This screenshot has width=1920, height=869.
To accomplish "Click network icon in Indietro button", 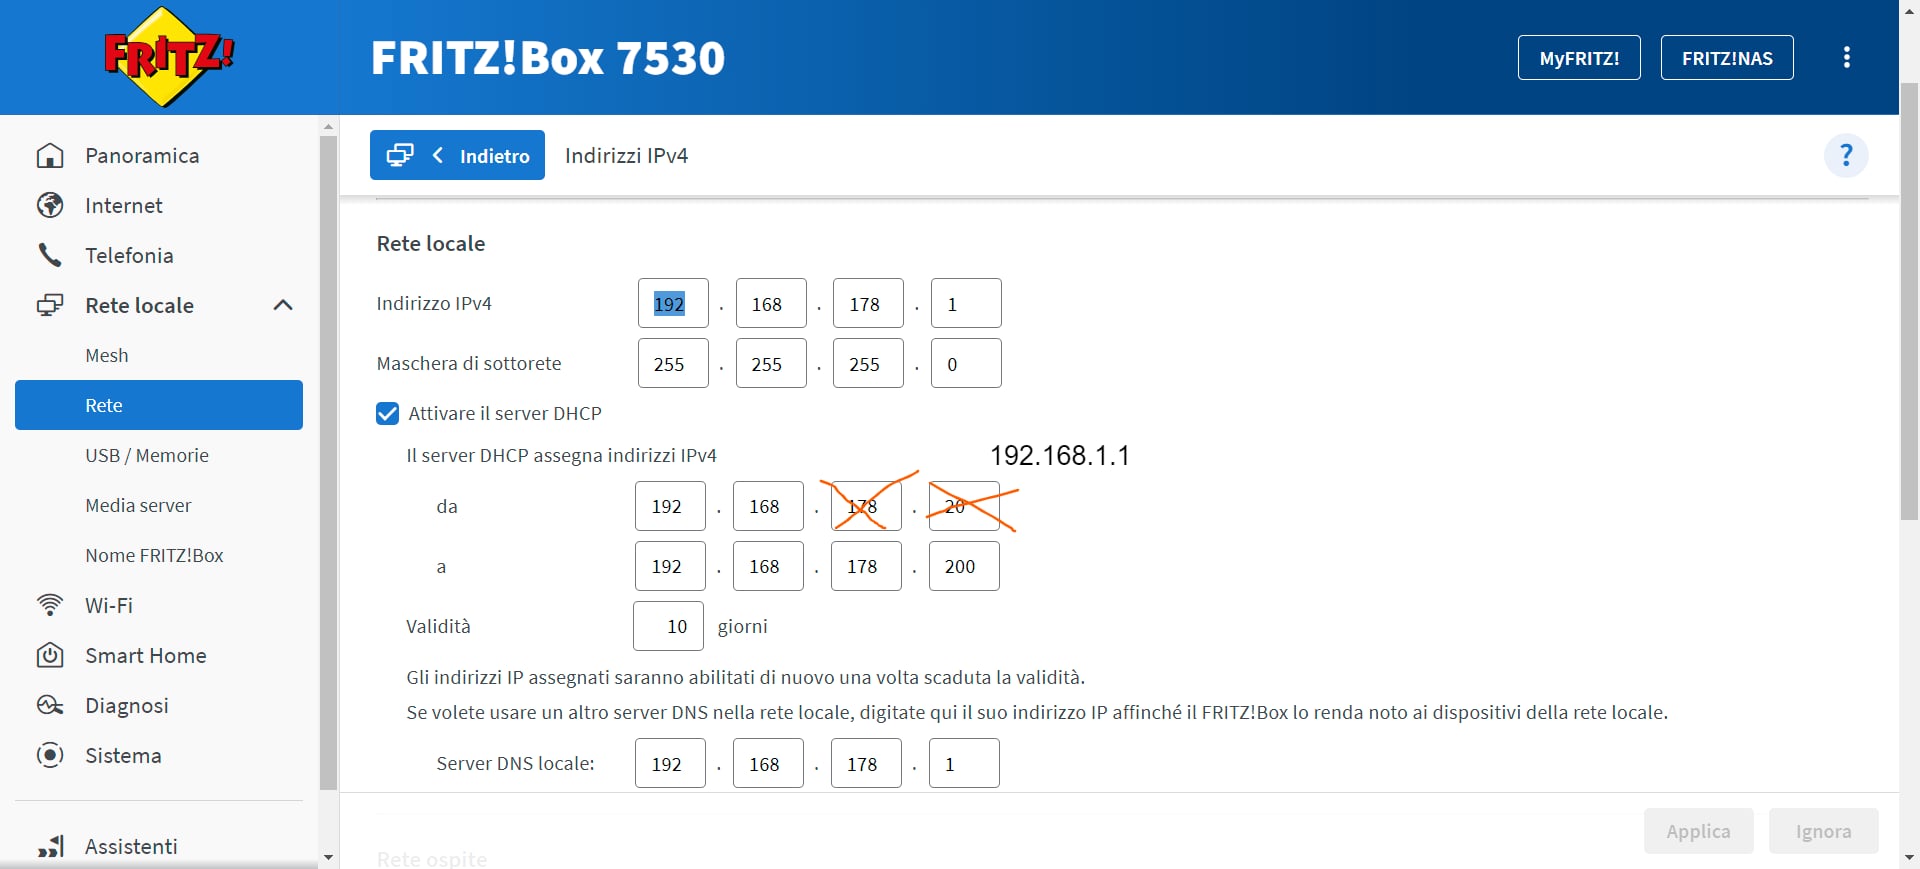I will [x=400, y=155].
